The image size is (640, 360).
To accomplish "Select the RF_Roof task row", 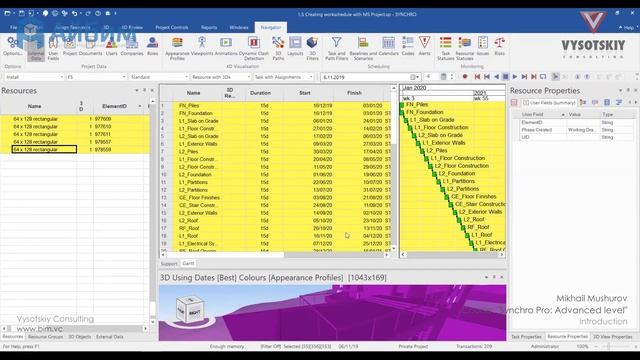I will click(275, 228).
